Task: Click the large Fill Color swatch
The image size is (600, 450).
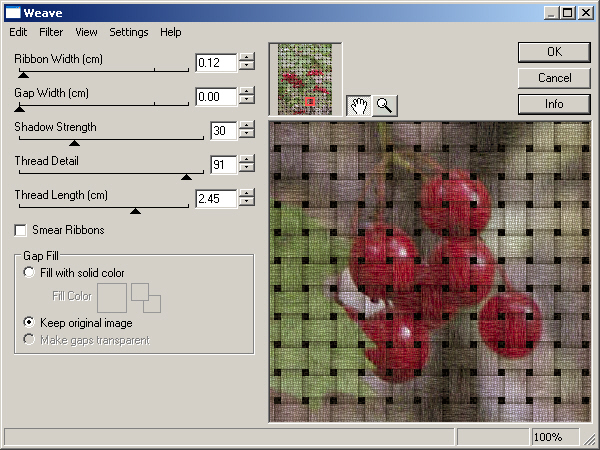Action: [112, 298]
